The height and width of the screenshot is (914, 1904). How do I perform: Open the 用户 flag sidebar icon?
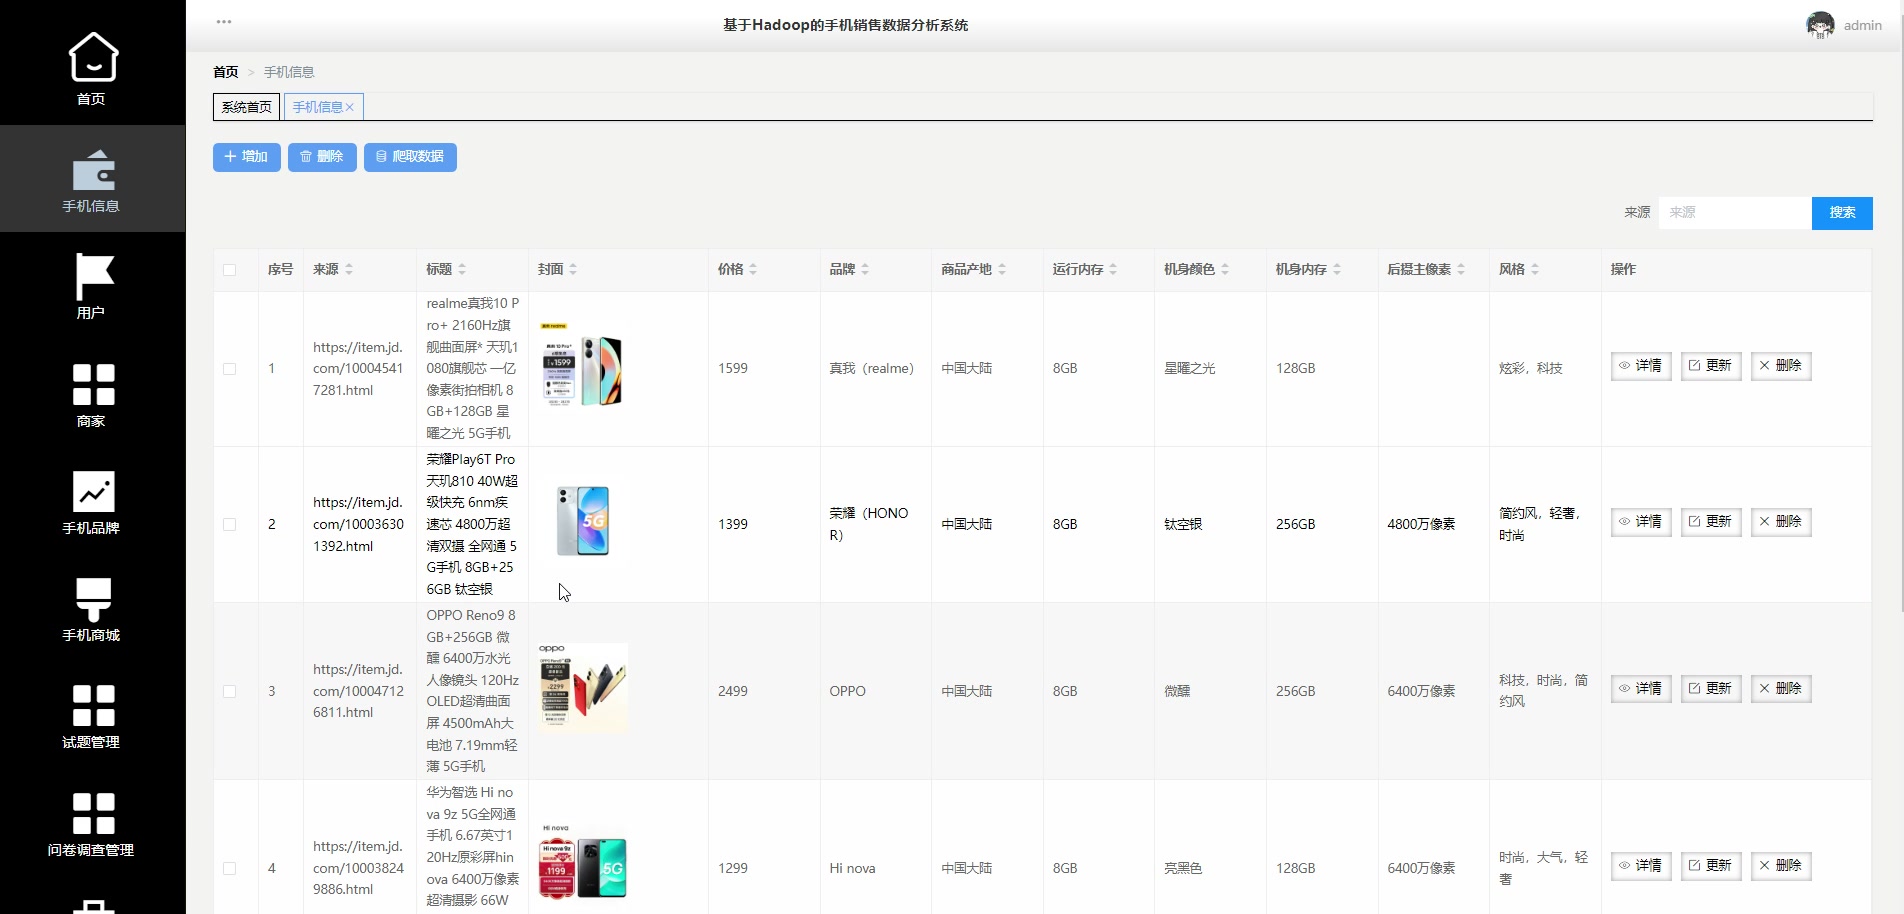click(93, 277)
